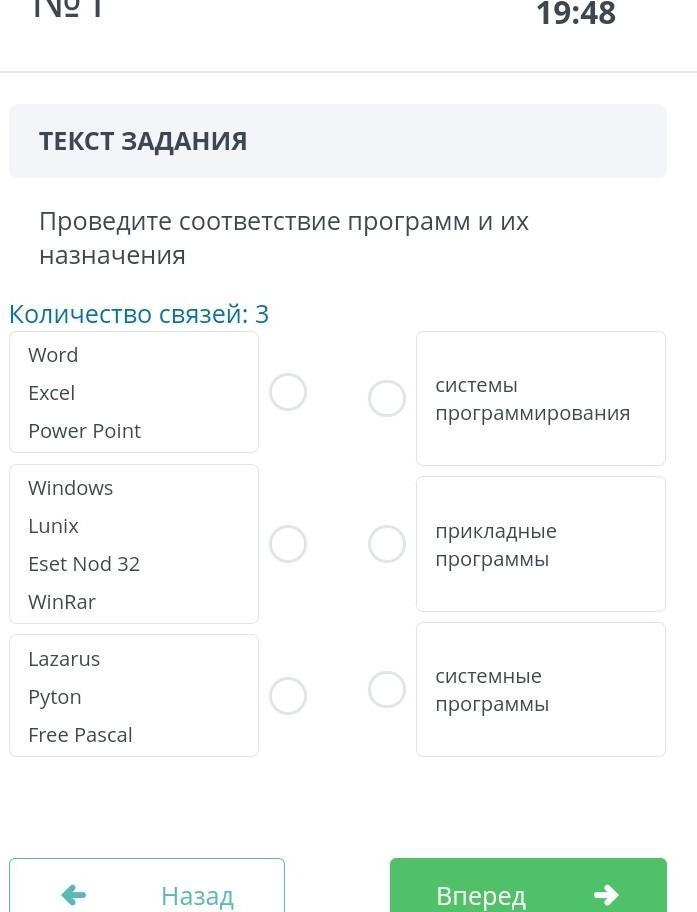
Task: Select the radio circle beside Word Excel group
Action: tap(288, 392)
